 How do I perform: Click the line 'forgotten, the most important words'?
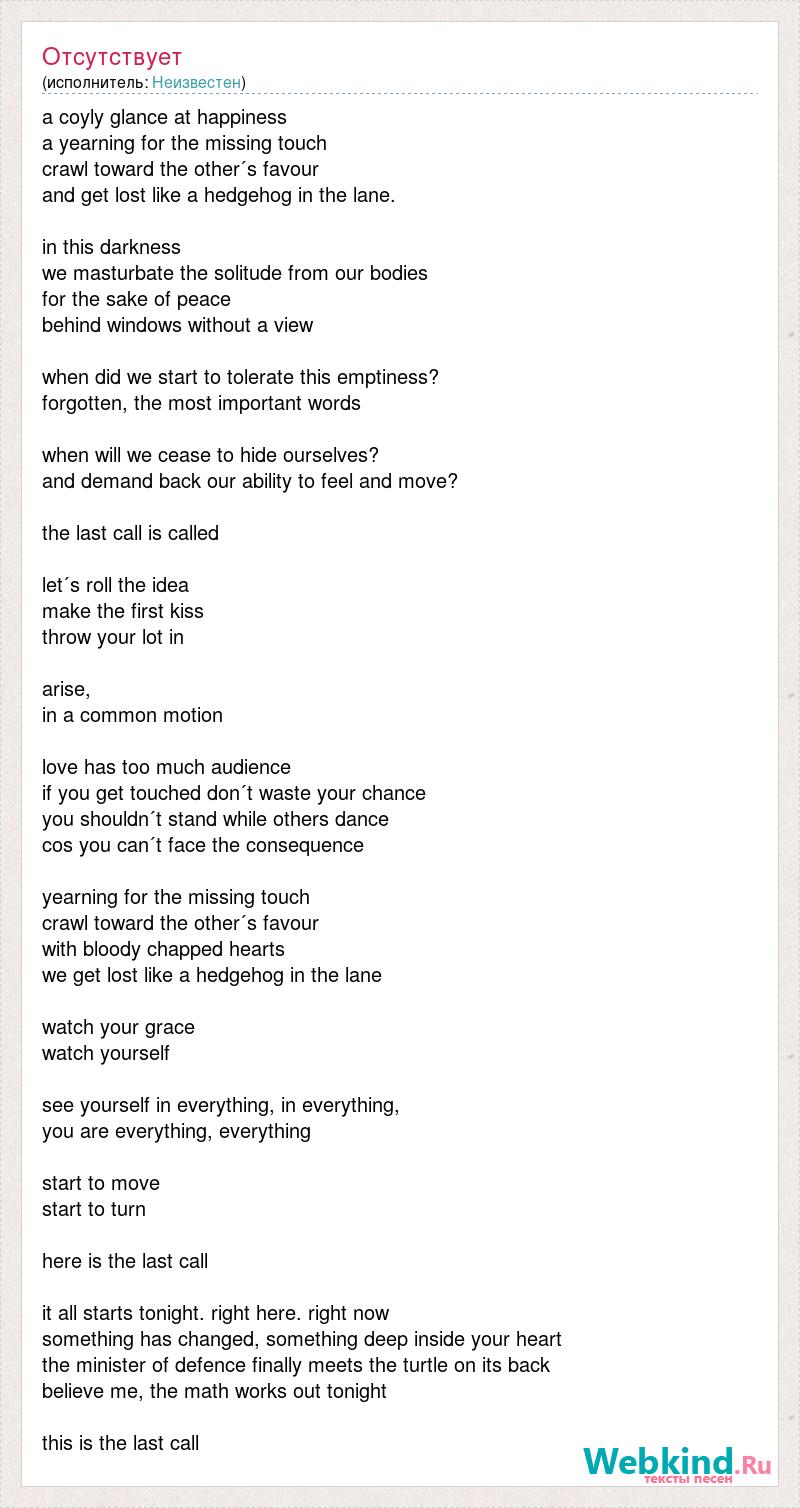(x=201, y=403)
